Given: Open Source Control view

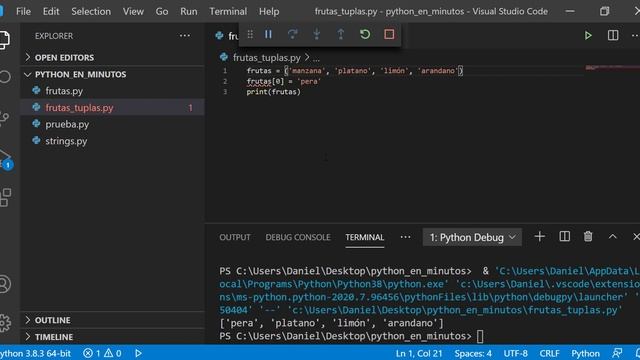Looking at the screenshot, I should click(x=4, y=118).
